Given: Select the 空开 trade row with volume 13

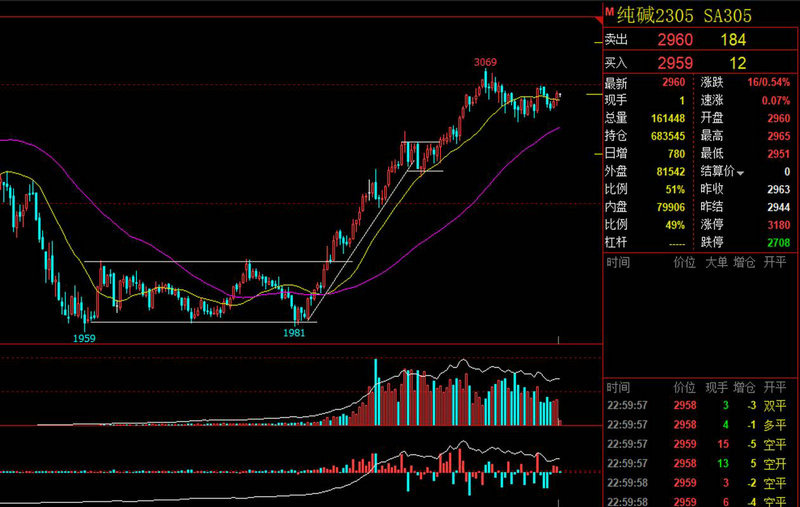Looking at the screenshot, I should [x=700, y=463].
